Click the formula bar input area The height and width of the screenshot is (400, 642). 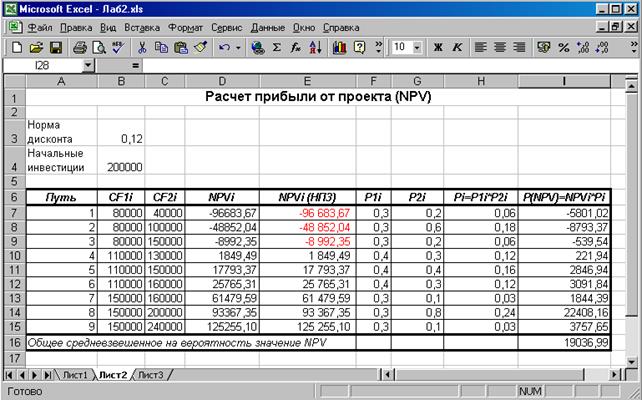click(389, 66)
